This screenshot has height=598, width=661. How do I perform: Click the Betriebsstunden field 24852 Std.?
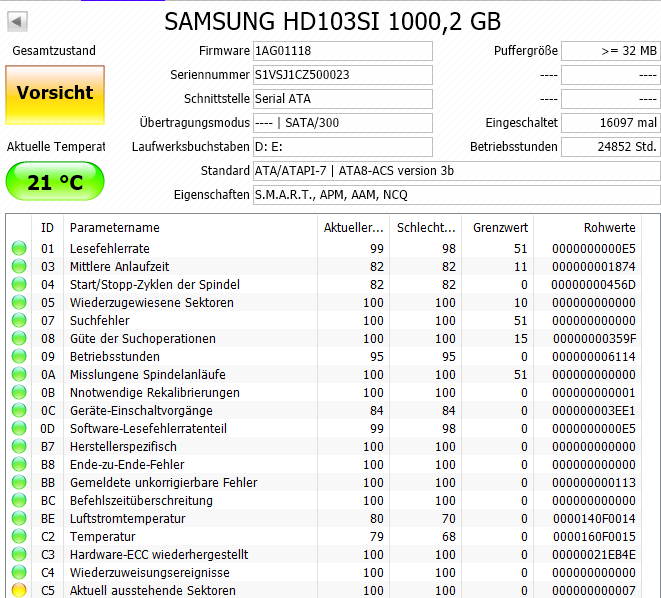(610, 147)
